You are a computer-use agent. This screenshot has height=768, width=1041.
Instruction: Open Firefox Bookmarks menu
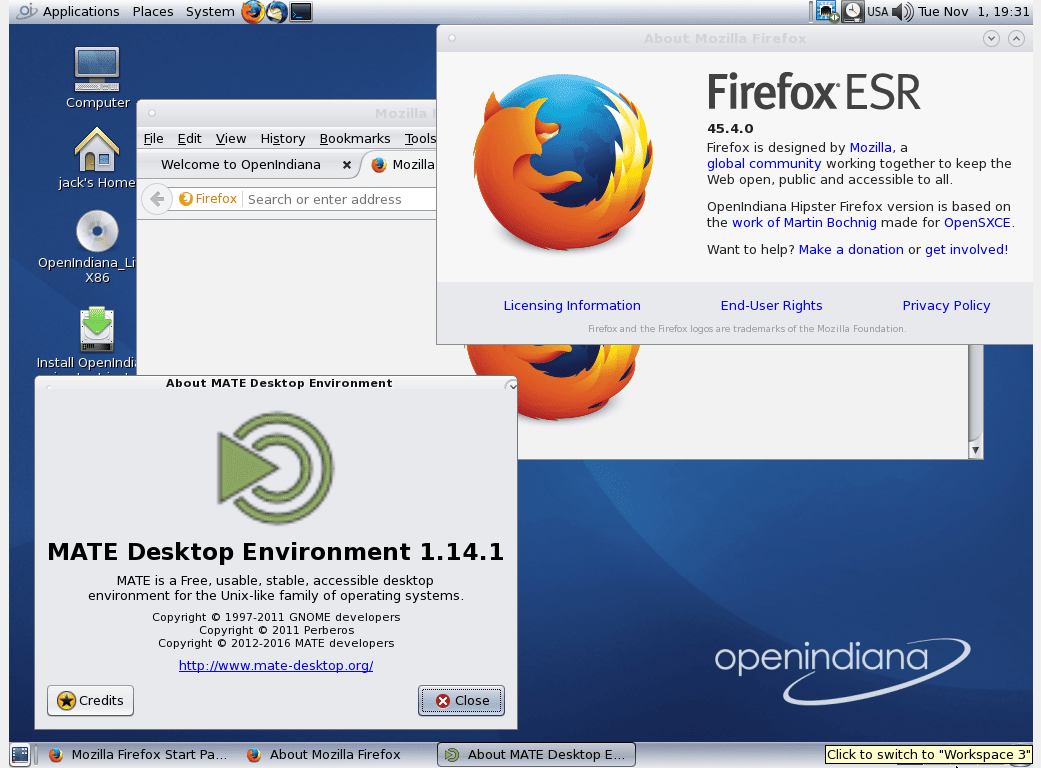pos(355,138)
